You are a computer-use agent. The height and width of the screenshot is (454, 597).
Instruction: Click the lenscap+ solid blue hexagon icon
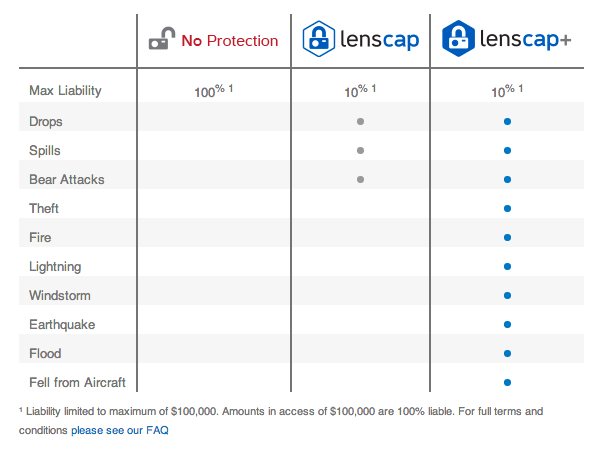tap(458, 38)
